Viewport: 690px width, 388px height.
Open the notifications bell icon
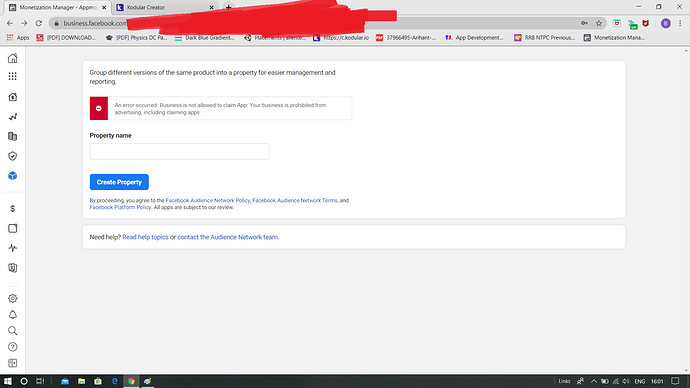pyautogui.click(x=12, y=315)
